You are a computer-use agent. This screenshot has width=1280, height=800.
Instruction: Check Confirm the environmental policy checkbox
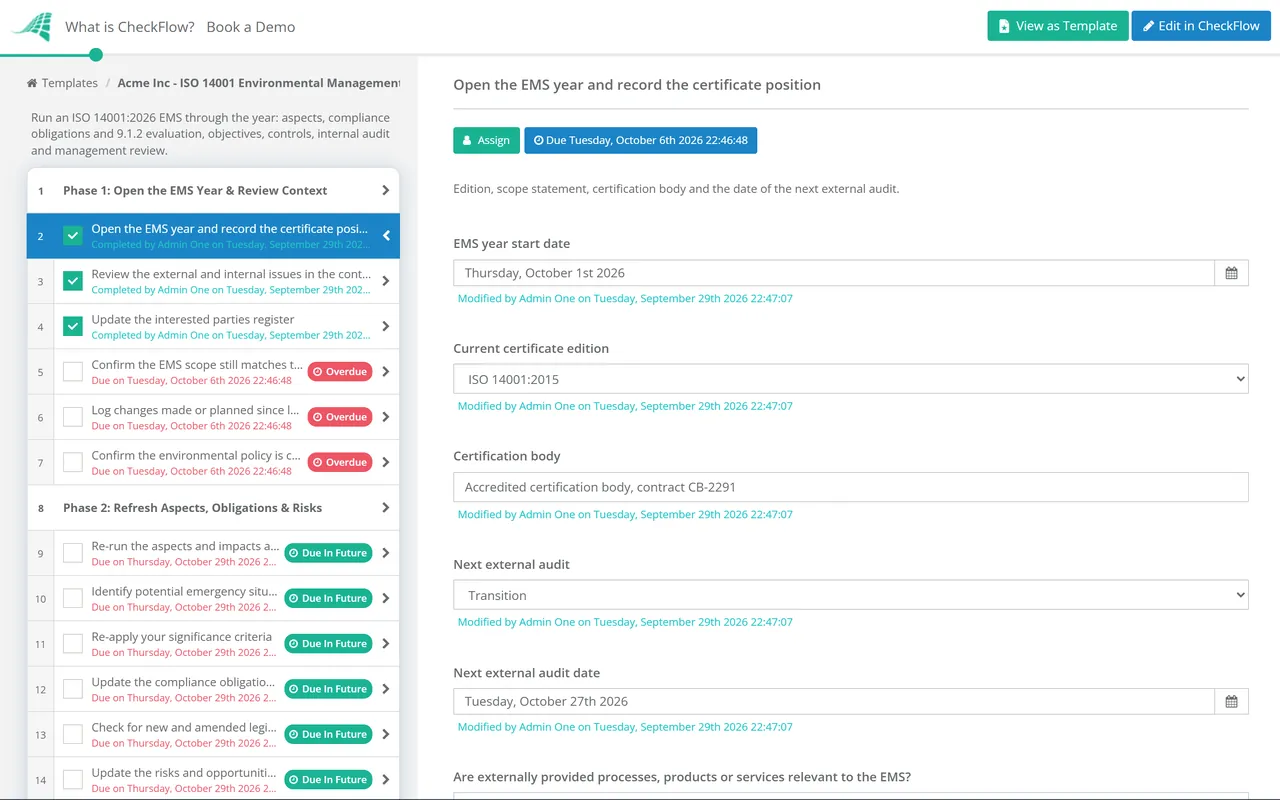73,462
